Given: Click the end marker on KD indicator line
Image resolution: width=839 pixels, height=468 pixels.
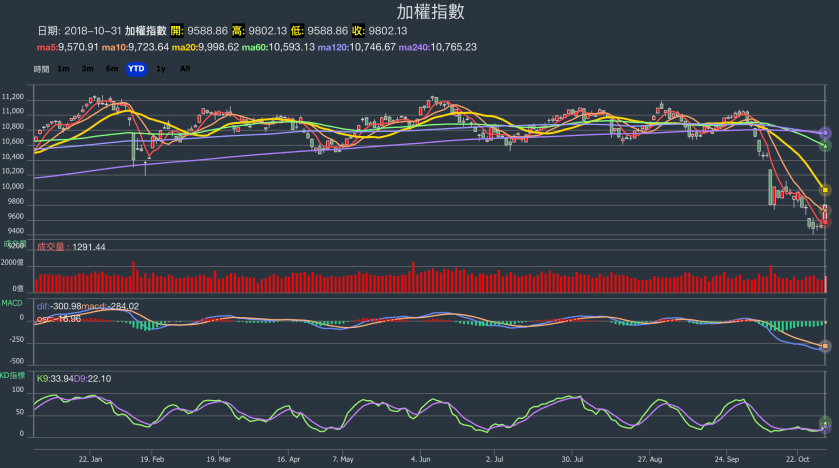Looking at the screenshot, I should coord(825,423).
